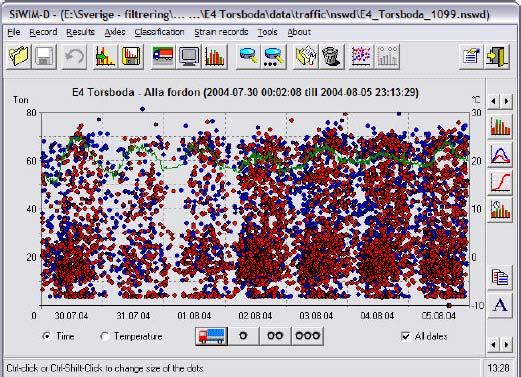Open the Tools menu
The width and height of the screenshot is (521, 377).
pos(267,32)
